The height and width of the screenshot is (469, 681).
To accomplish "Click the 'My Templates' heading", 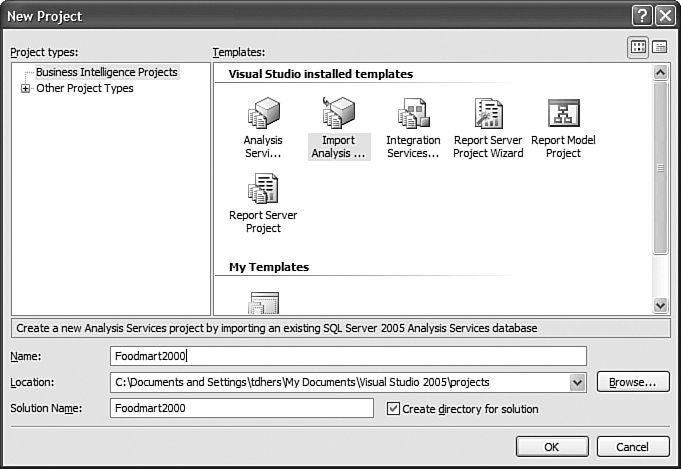I will tap(269, 267).
